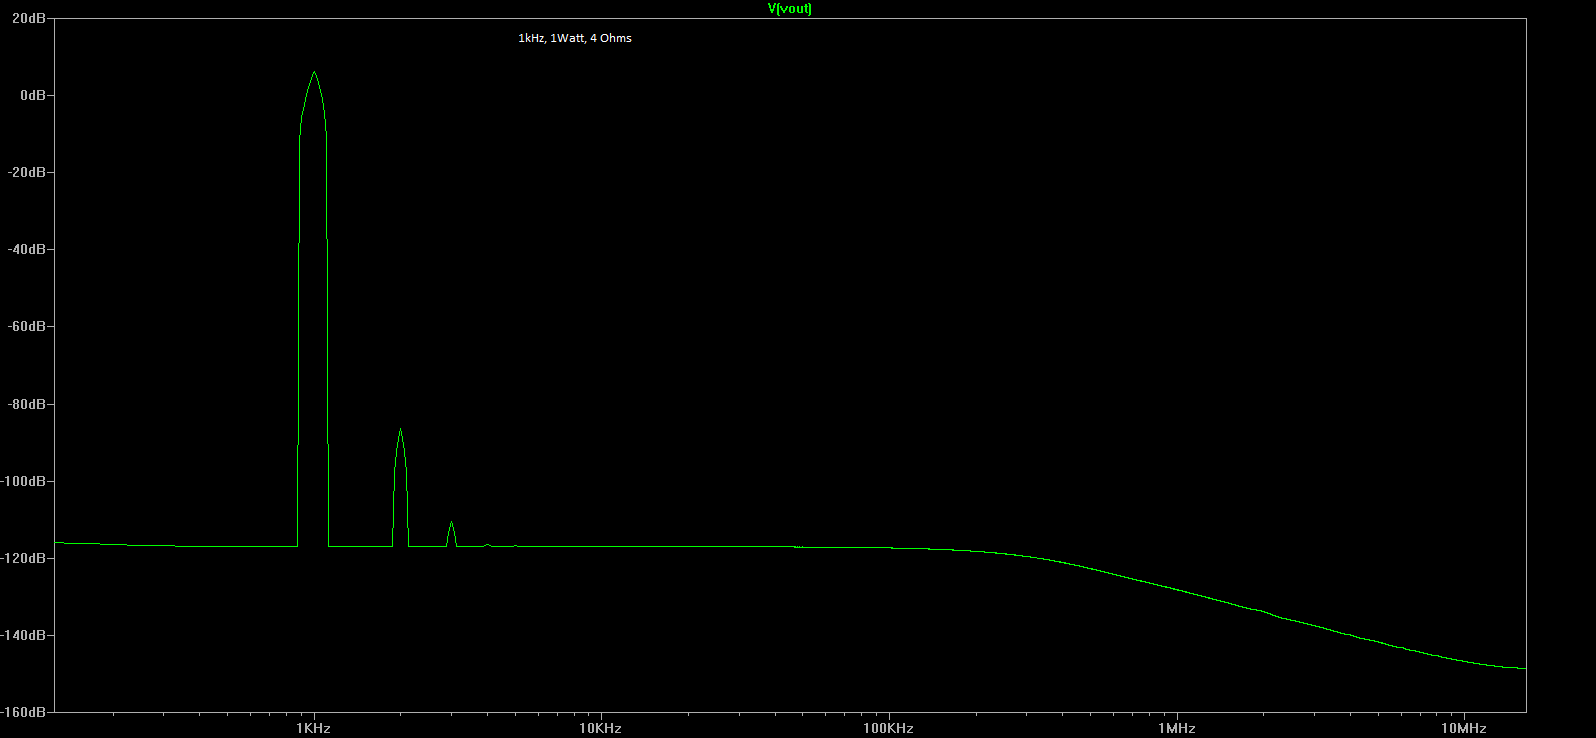Click the 10KHz frequency axis label

tap(600, 728)
